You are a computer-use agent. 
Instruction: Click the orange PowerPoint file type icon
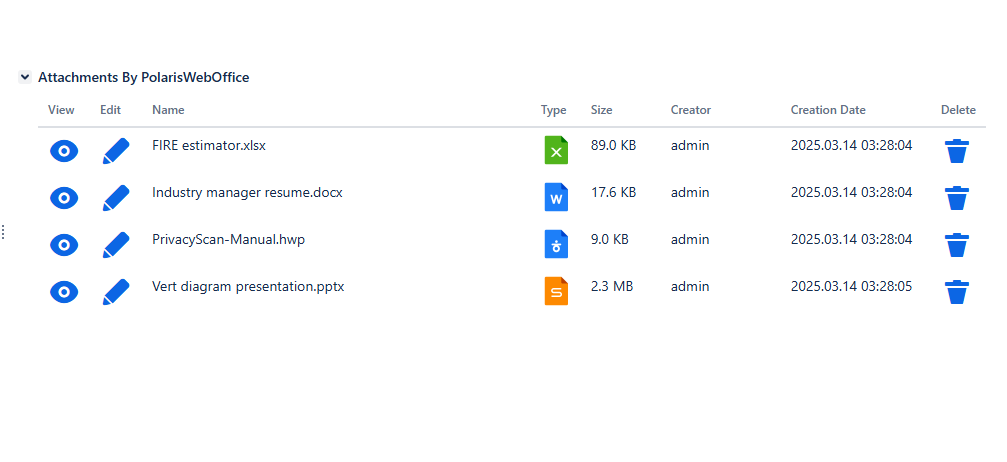pos(556,291)
